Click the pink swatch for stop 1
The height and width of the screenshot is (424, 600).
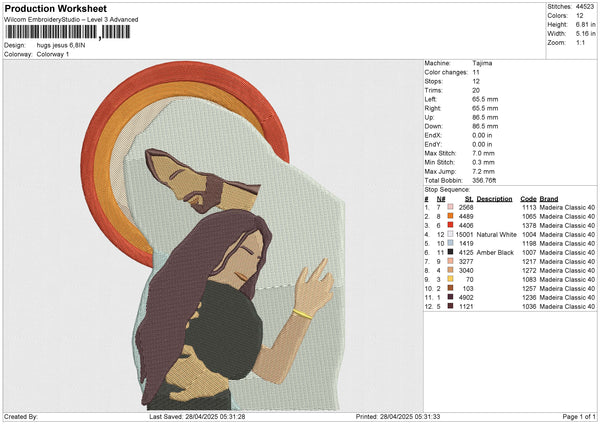(450, 207)
